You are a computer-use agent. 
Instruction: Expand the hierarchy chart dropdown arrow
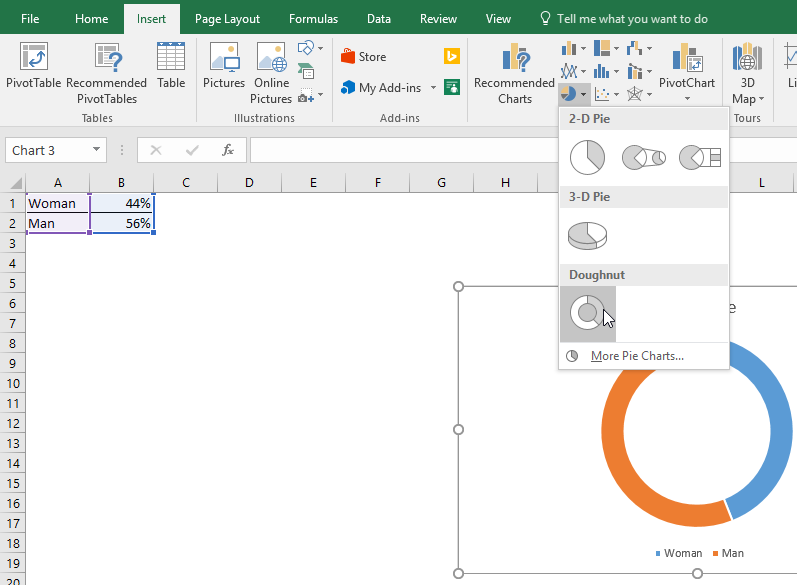(616, 49)
